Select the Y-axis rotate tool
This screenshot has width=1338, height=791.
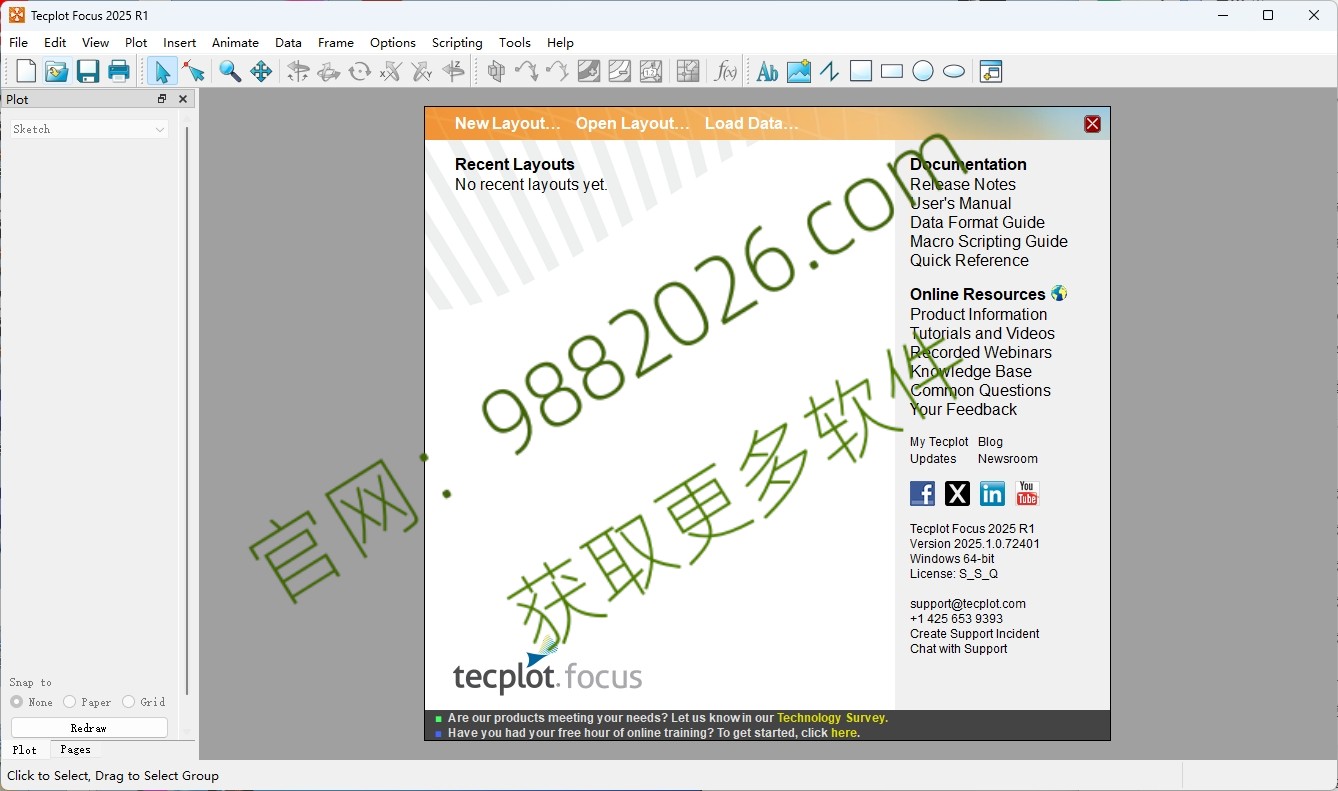[422, 71]
